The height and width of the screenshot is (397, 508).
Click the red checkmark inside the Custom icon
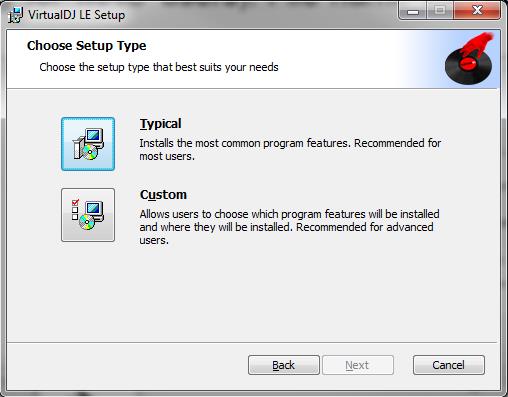click(75, 202)
